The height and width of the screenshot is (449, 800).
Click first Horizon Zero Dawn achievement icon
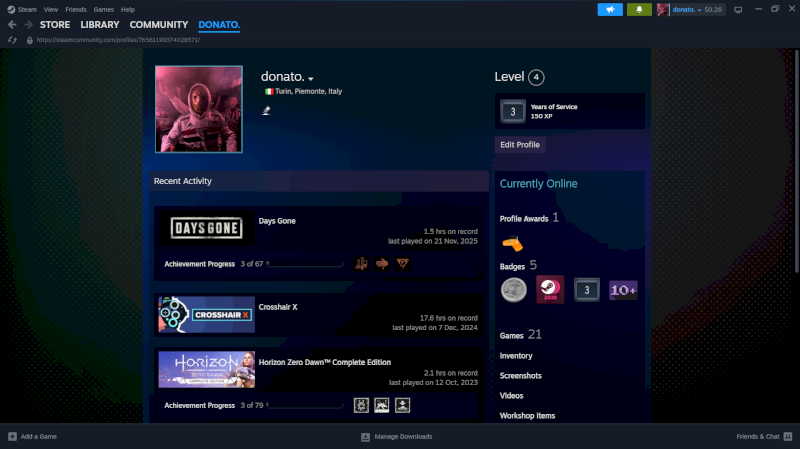tap(361, 405)
